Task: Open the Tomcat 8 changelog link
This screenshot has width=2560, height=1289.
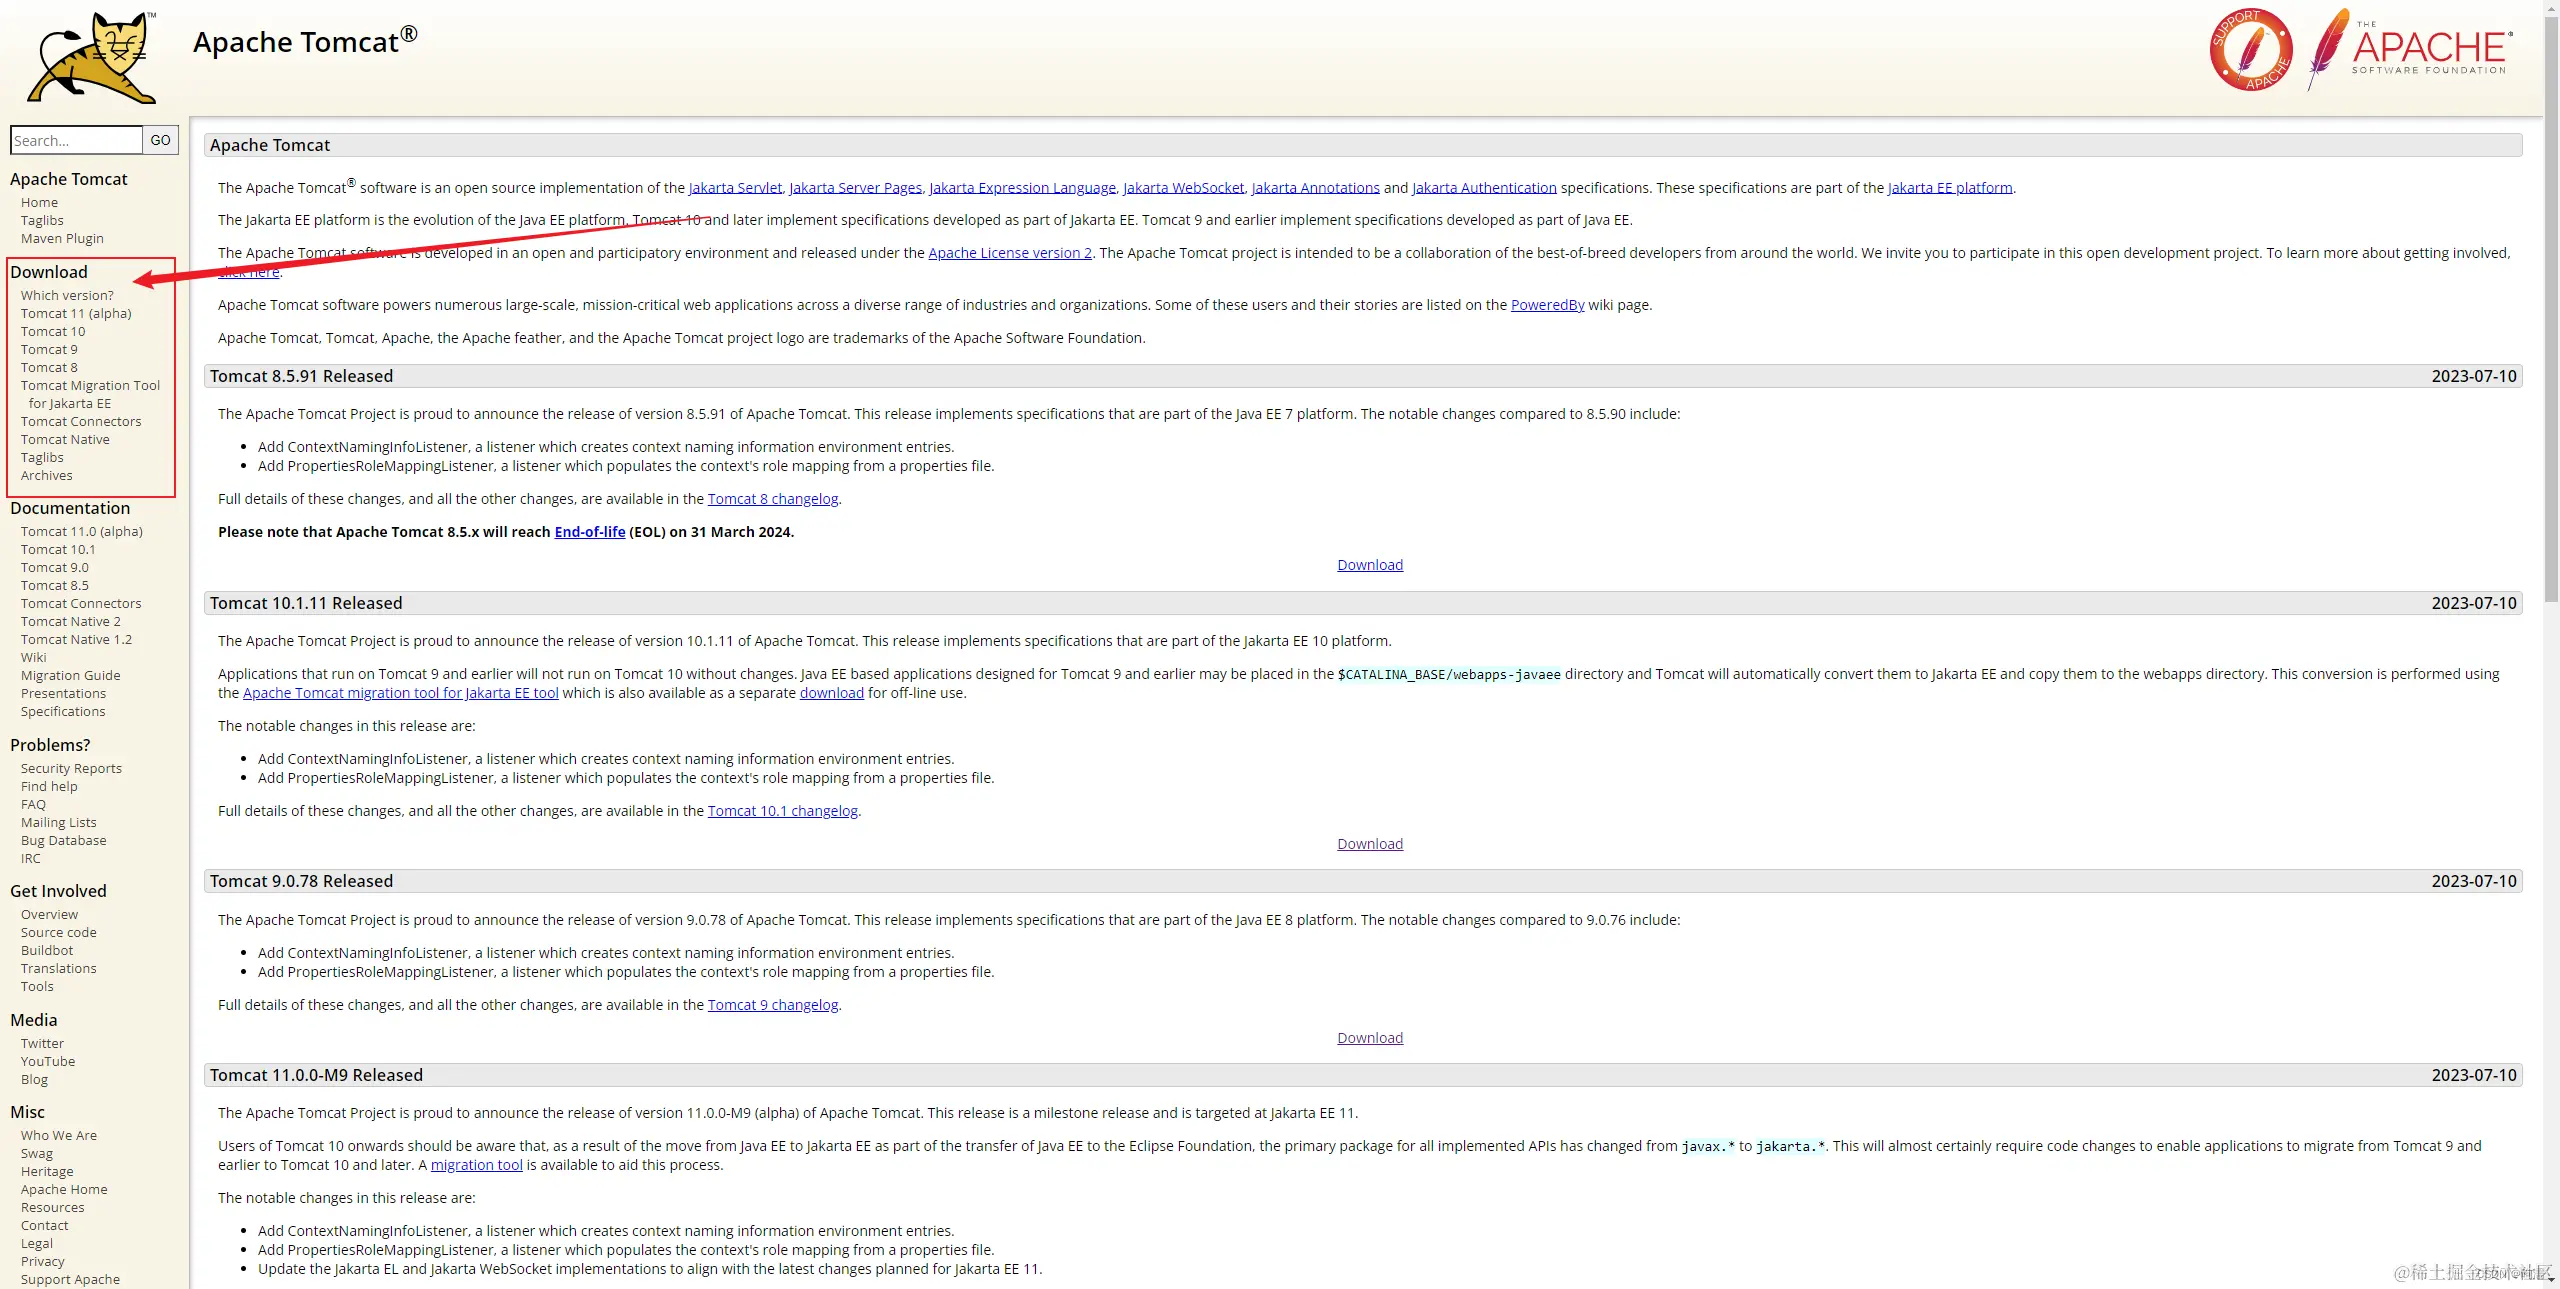Action: click(772, 499)
